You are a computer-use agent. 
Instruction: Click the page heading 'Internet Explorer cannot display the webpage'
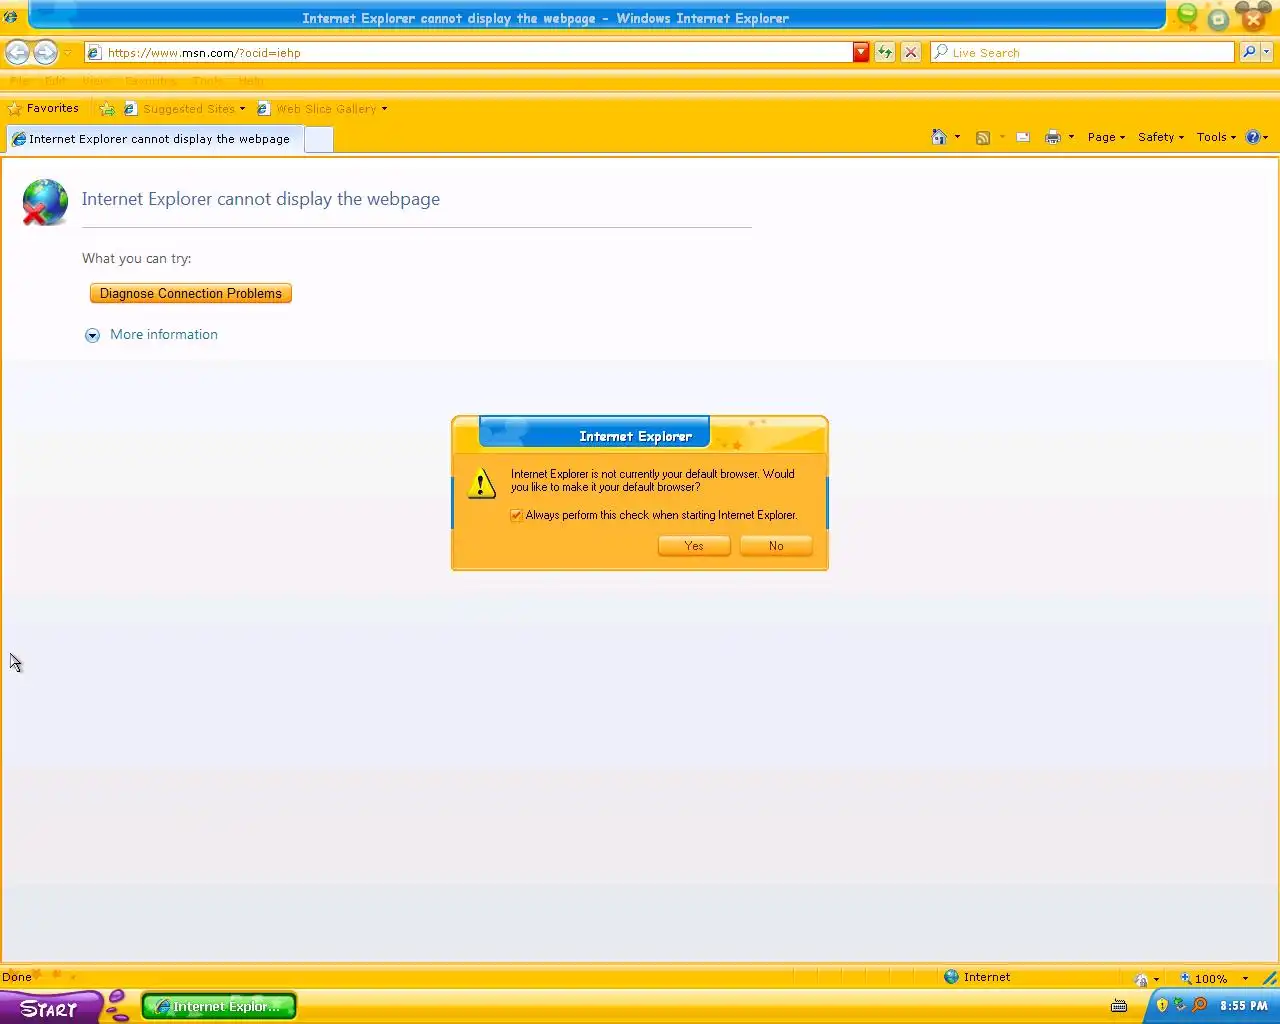tap(261, 199)
